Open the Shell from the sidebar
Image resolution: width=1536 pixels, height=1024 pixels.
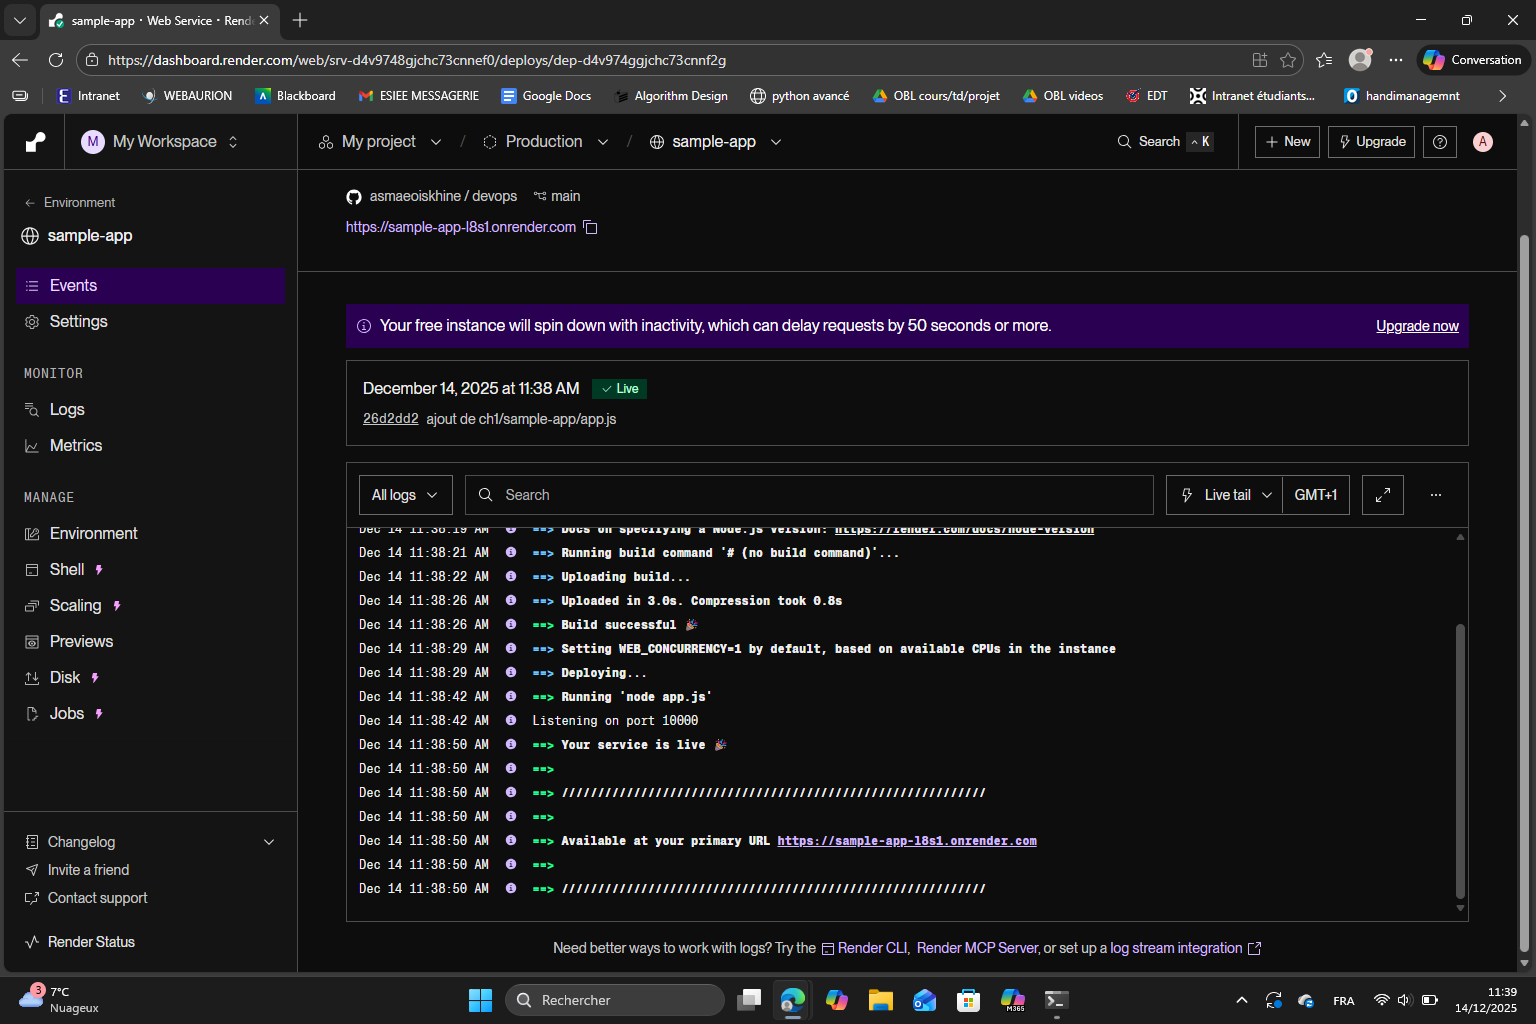(x=65, y=569)
